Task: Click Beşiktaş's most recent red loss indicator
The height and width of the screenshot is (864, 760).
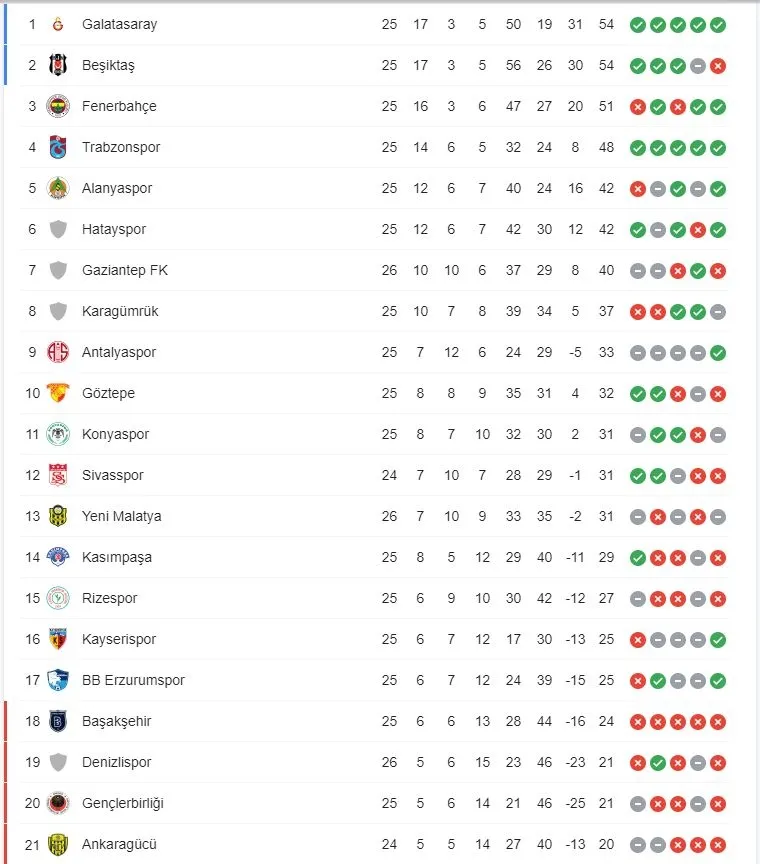Action: click(718, 65)
